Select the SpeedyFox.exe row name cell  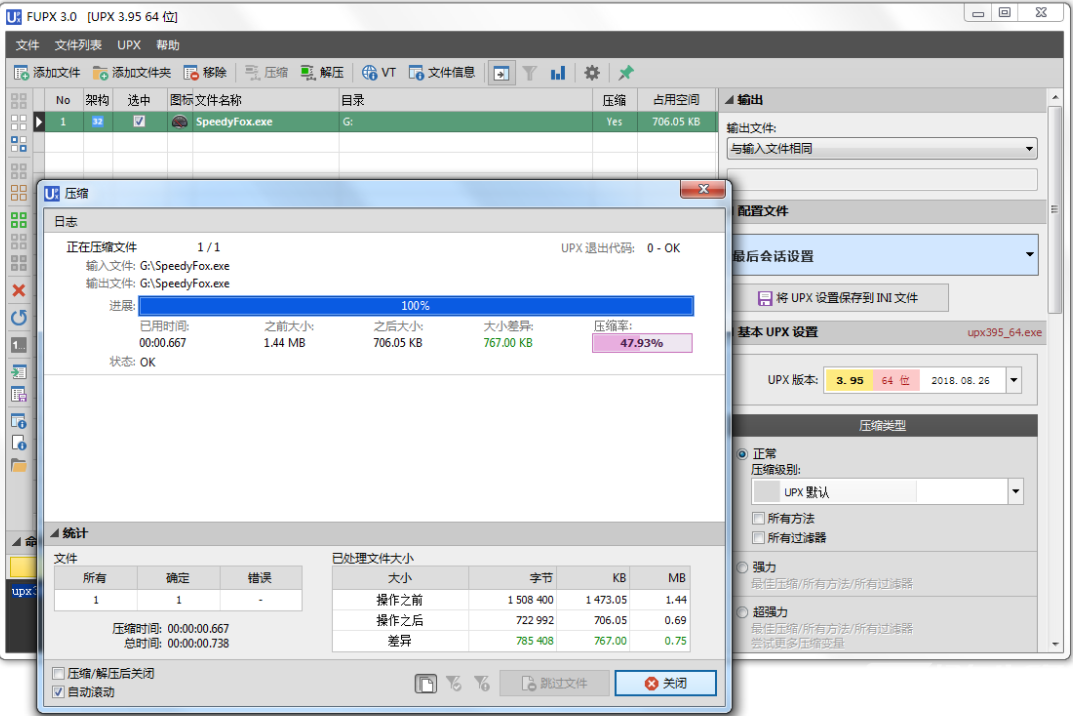pyautogui.click(x=266, y=122)
